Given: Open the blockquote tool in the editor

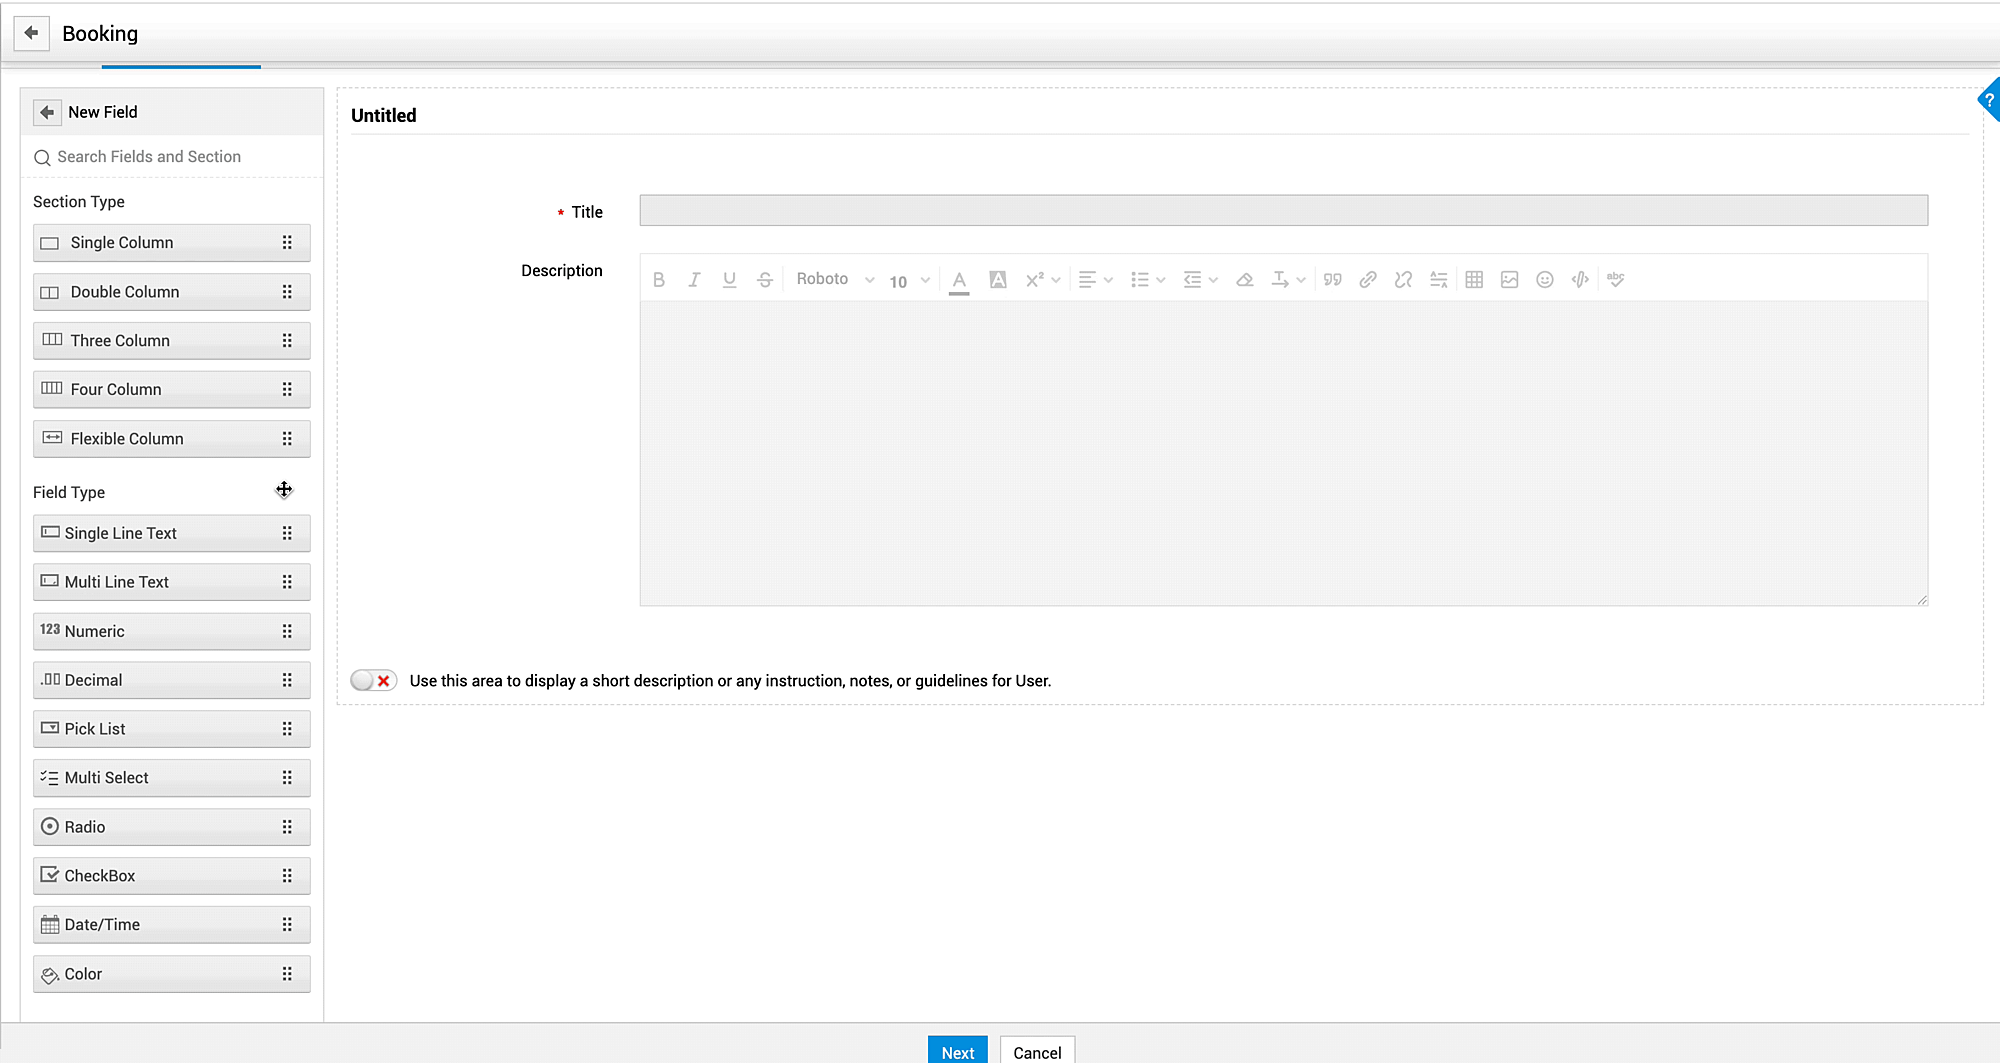Looking at the screenshot, I should [1331, 279].
